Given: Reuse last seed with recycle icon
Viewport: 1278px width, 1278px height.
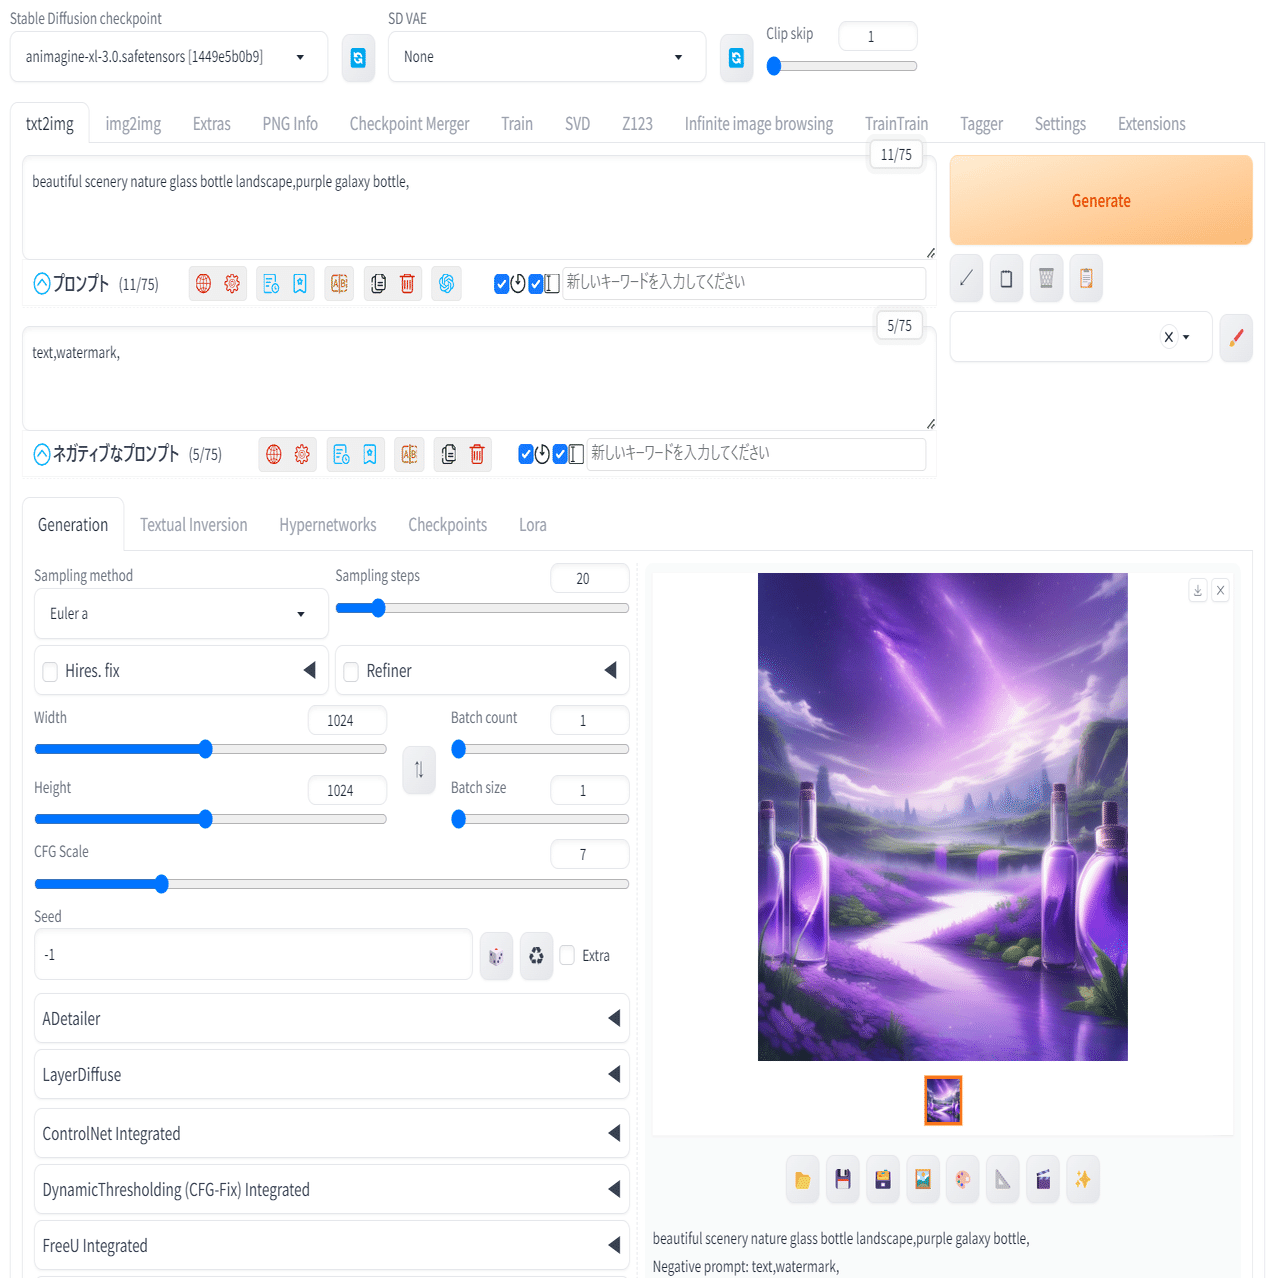Looking at the screenshot, I should point(536,956).
